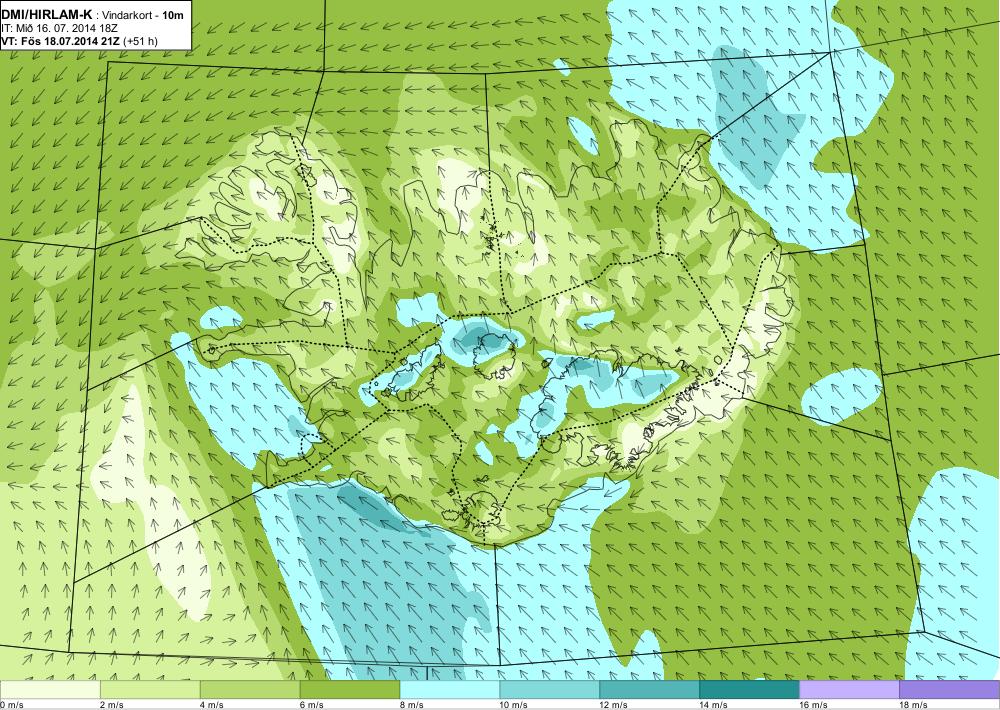This screenshot has height=710, width=1000.
Task: Click the '18 m/s' legend label
Action: click(x=914, y=705)
